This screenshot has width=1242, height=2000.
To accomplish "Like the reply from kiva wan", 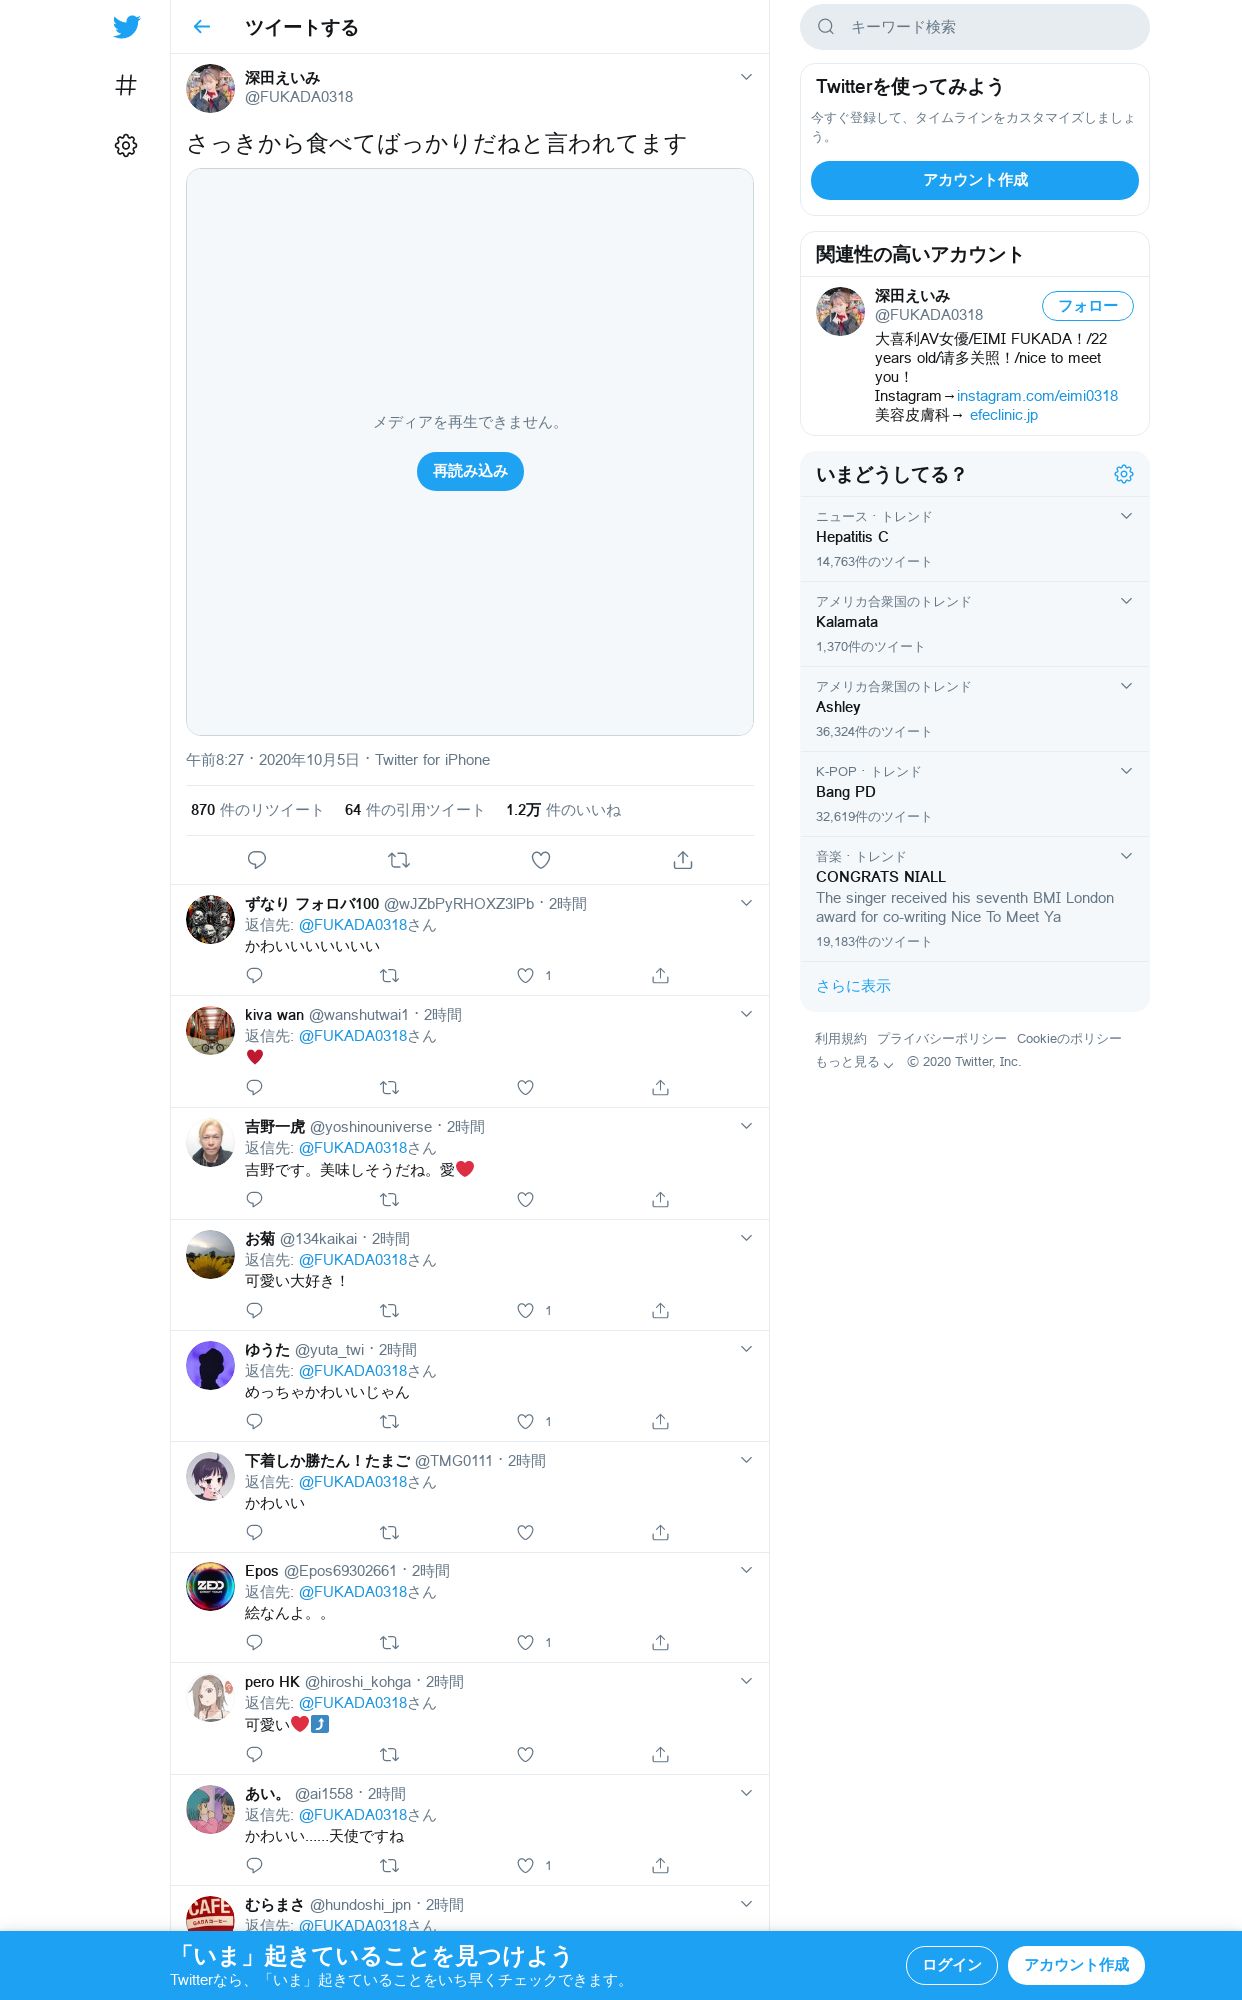I will point(526,1087).
